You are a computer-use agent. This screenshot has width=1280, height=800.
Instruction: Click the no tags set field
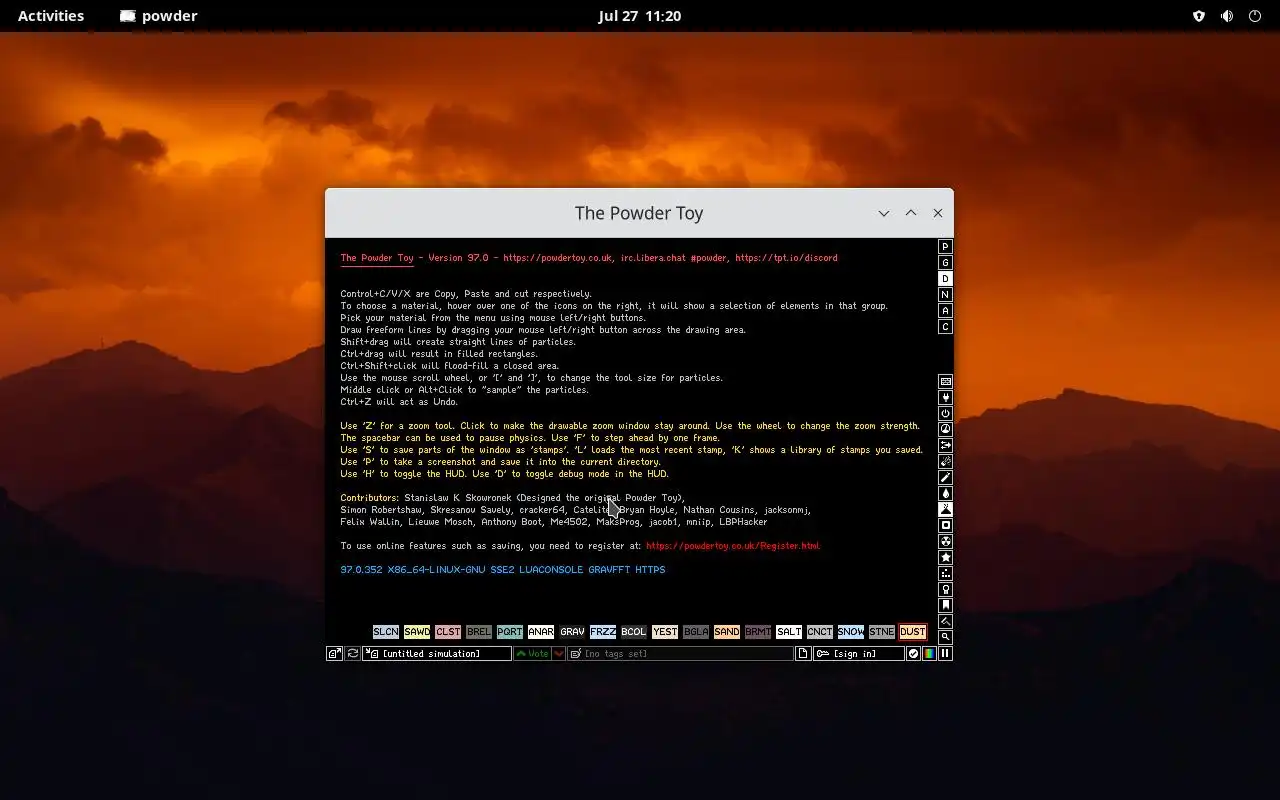[x=680, y=653]
